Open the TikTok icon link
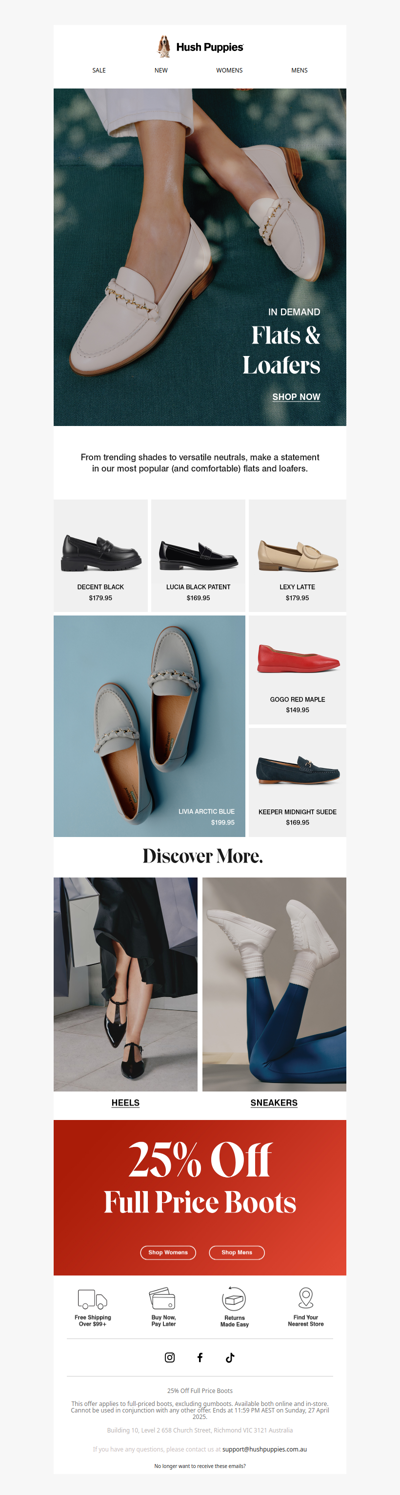 (x=230, y=1357)
